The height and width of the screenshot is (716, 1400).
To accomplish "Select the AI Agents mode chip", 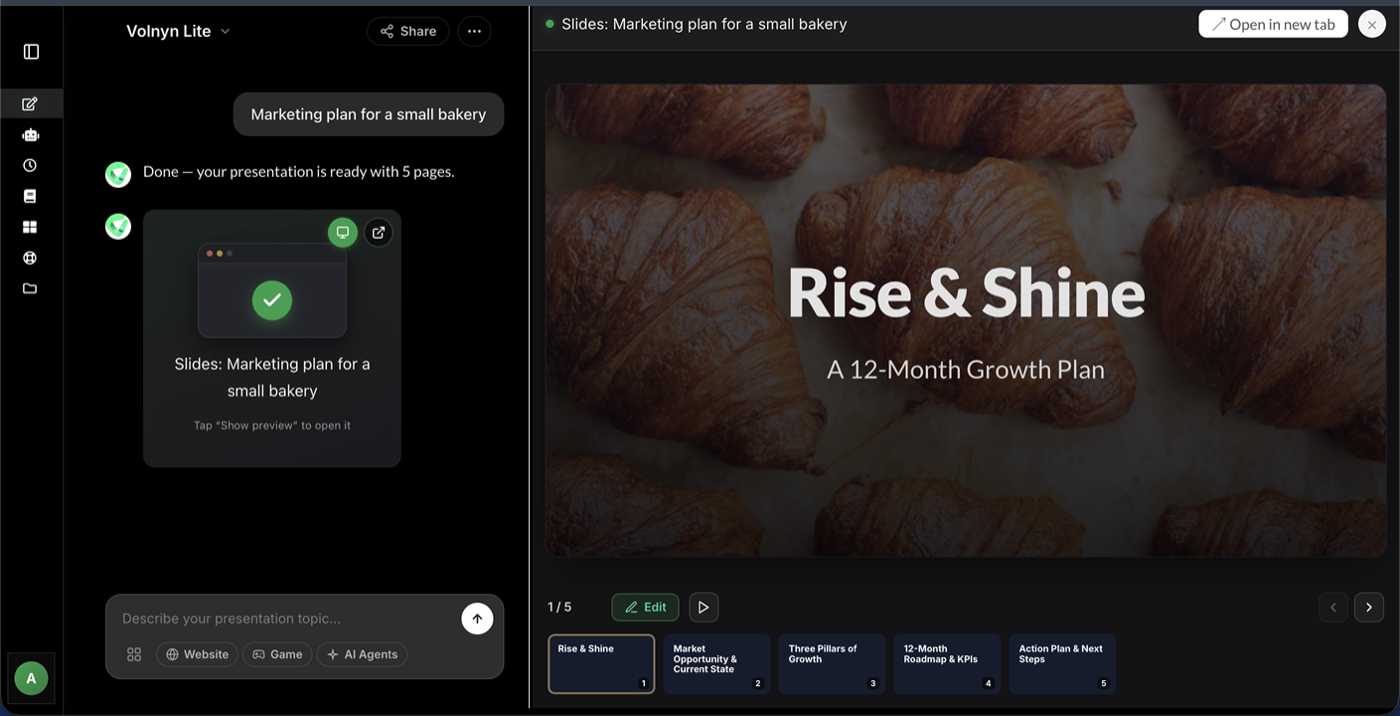I will 362,654.
